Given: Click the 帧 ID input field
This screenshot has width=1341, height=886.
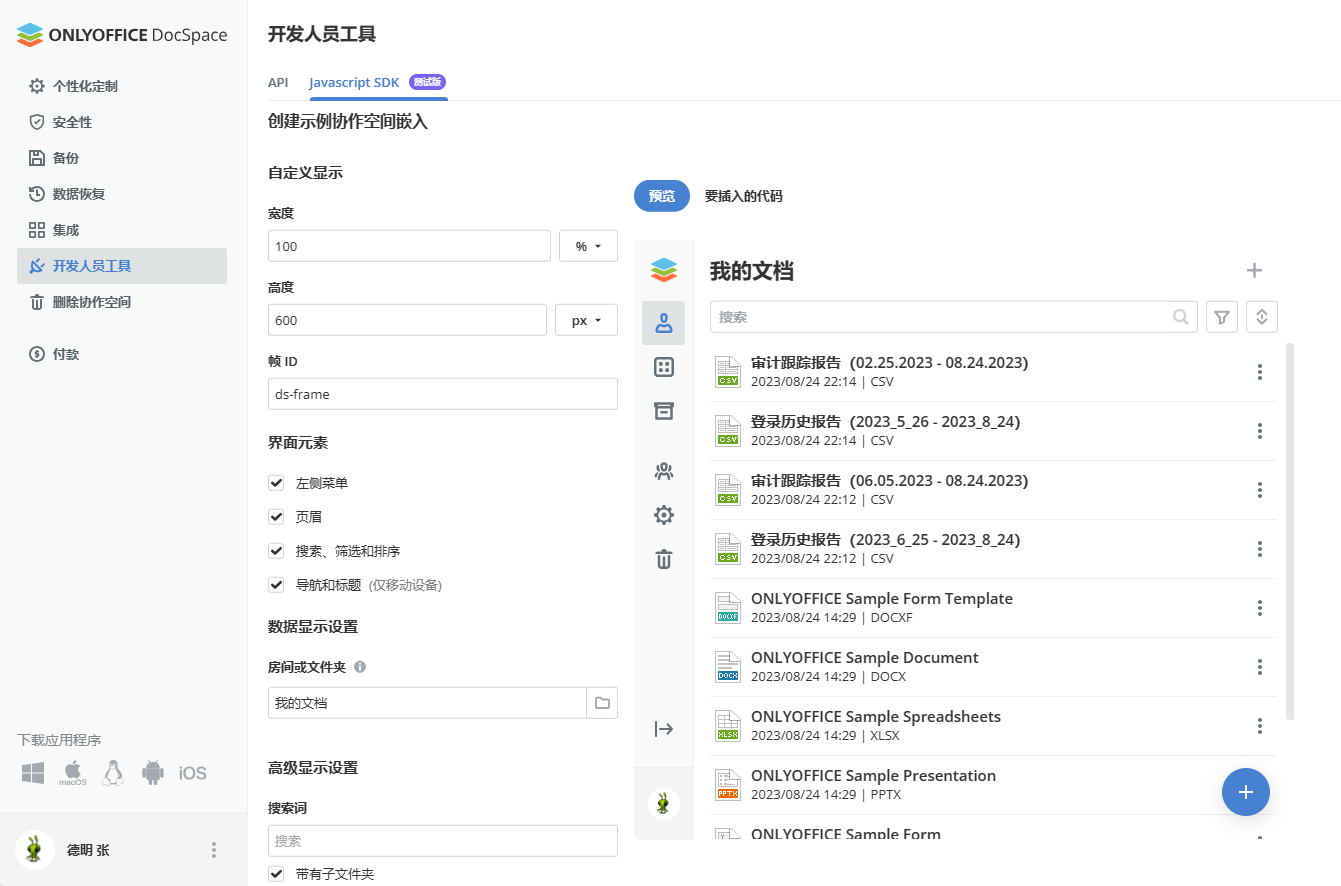Looking at the screenshot, I should [x=443, y=394].
